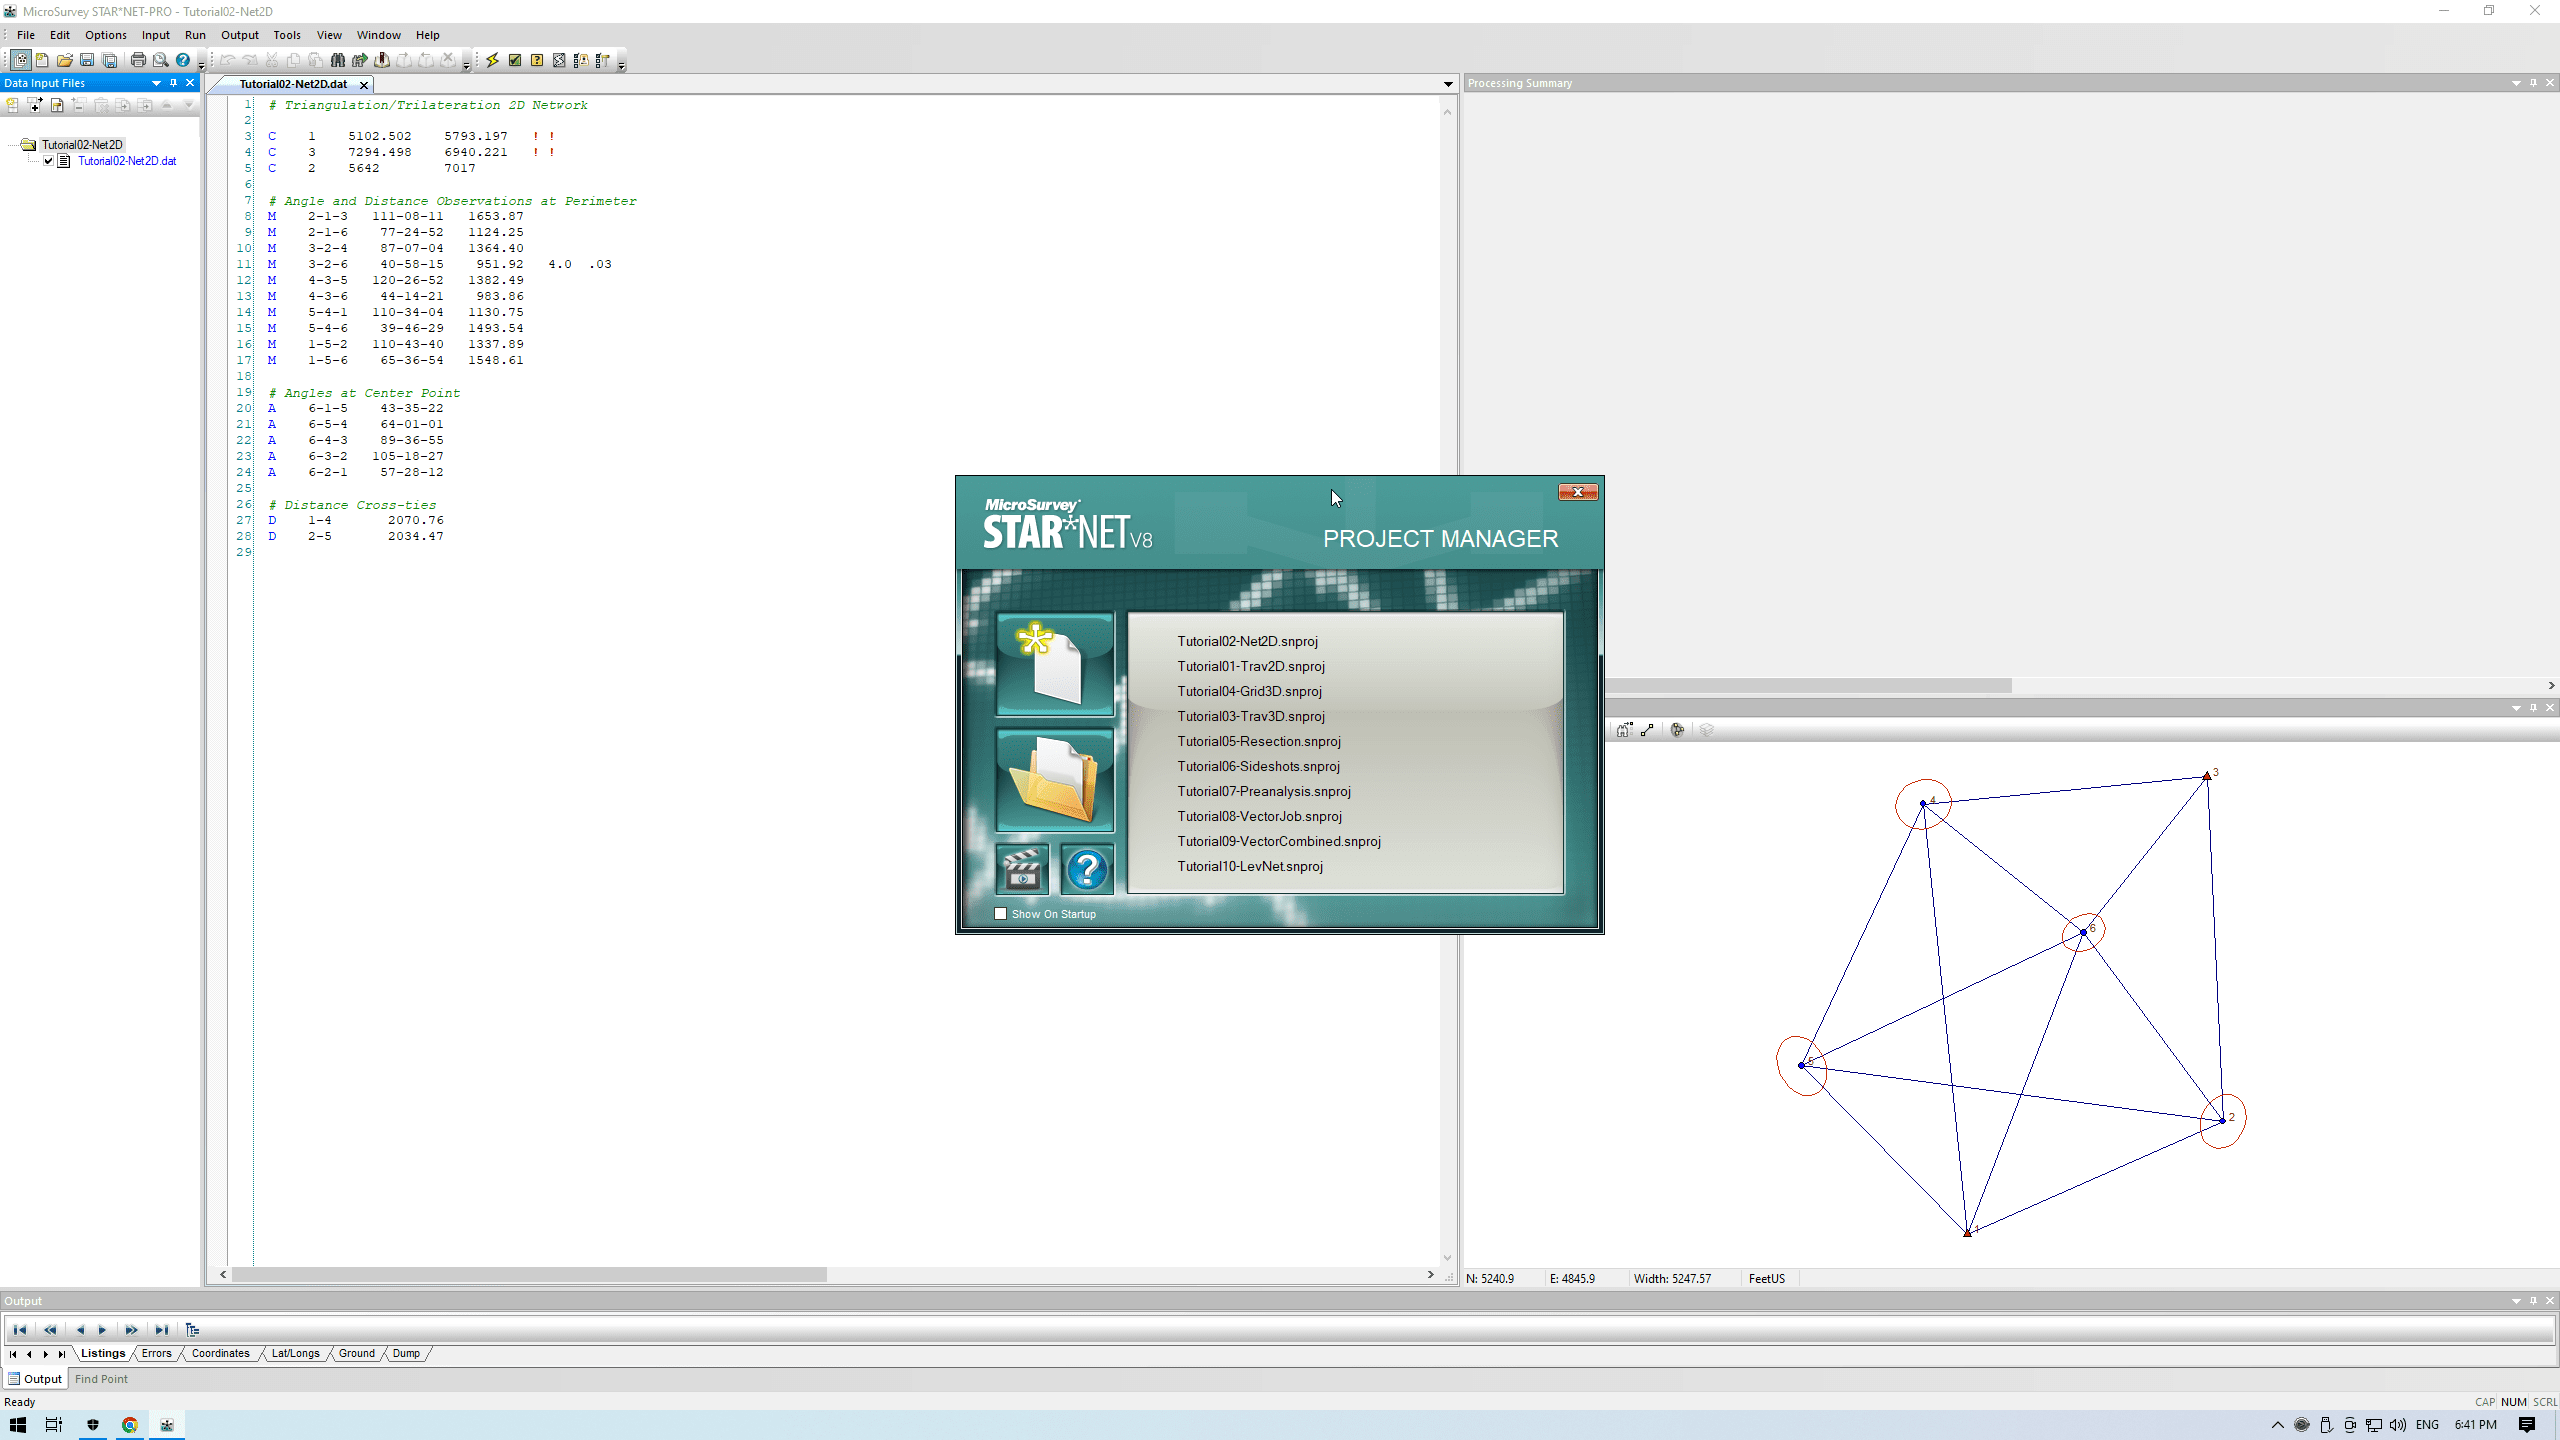This screenshot has width=2560, height=1440.
Task: Switch to the Coordinates output tab
Action: [x=220, y=1353]
